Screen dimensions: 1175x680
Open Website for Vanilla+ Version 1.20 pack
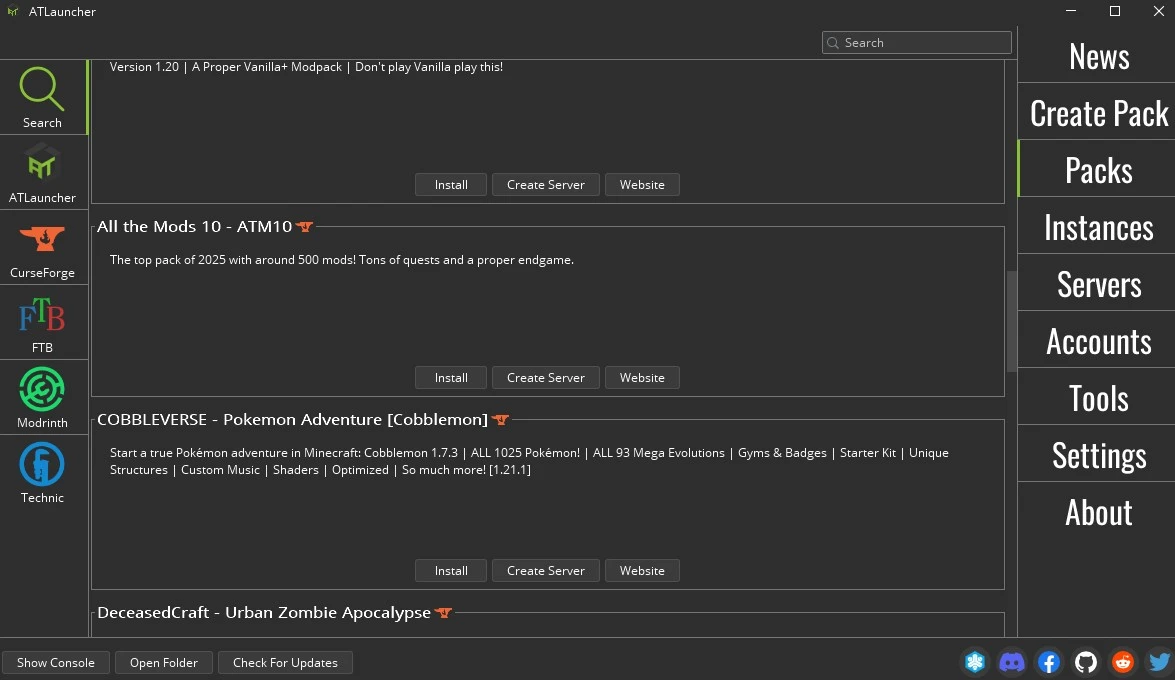point(642,184)
